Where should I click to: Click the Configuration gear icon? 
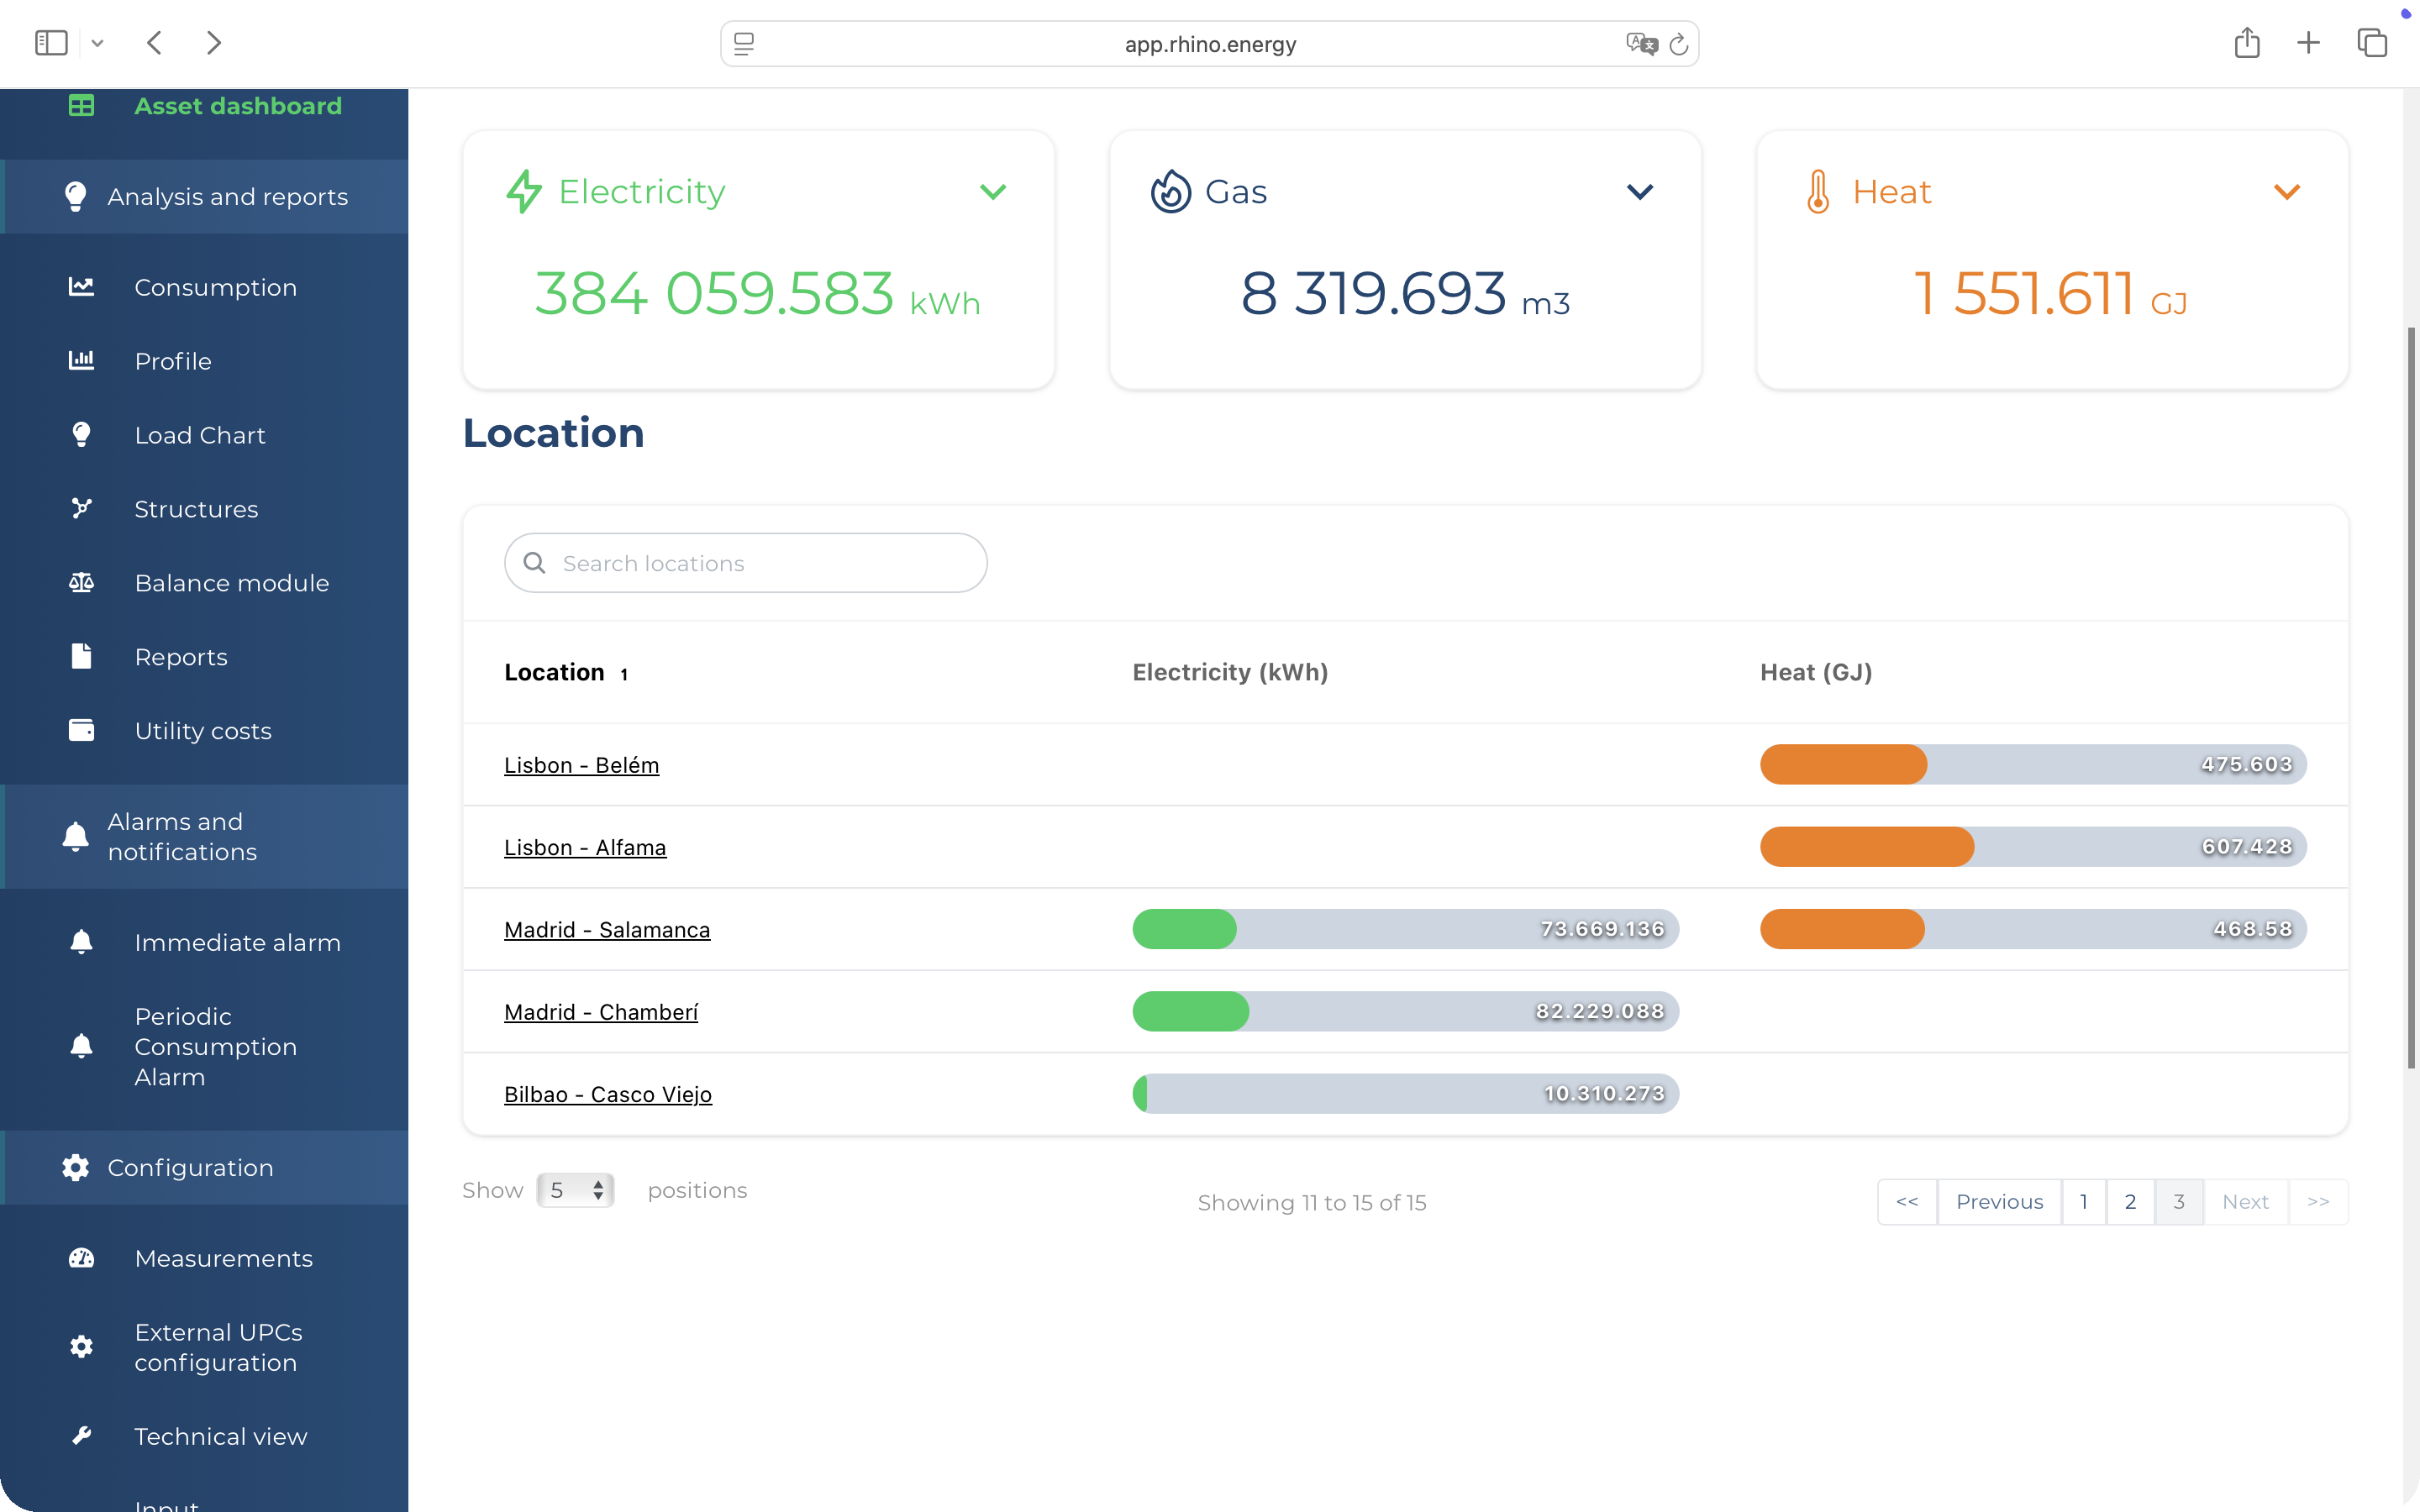pos(75,1167)
